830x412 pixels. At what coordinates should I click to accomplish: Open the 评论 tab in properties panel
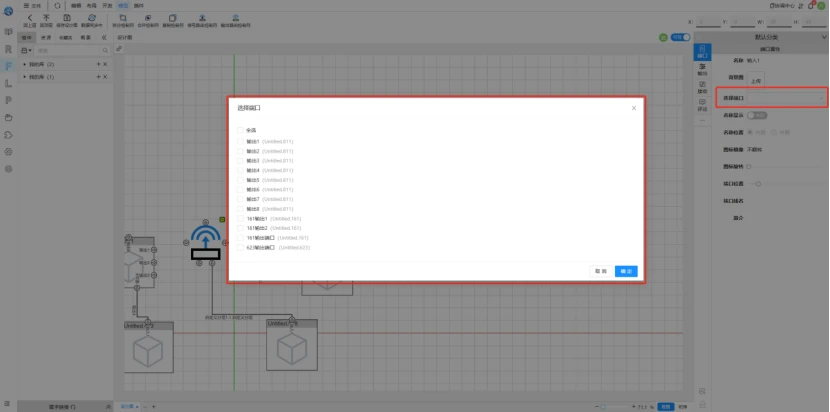click(x=702, y=104)
